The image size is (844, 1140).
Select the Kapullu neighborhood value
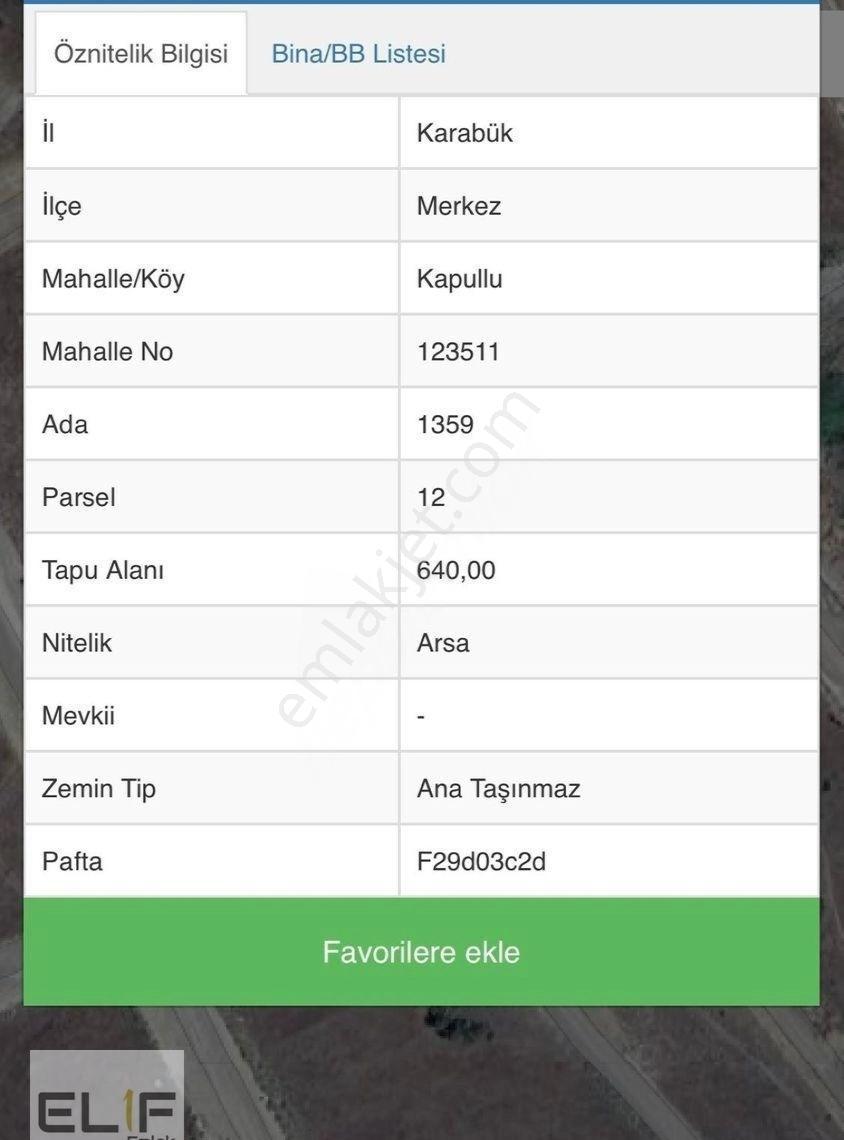[459, 278]
